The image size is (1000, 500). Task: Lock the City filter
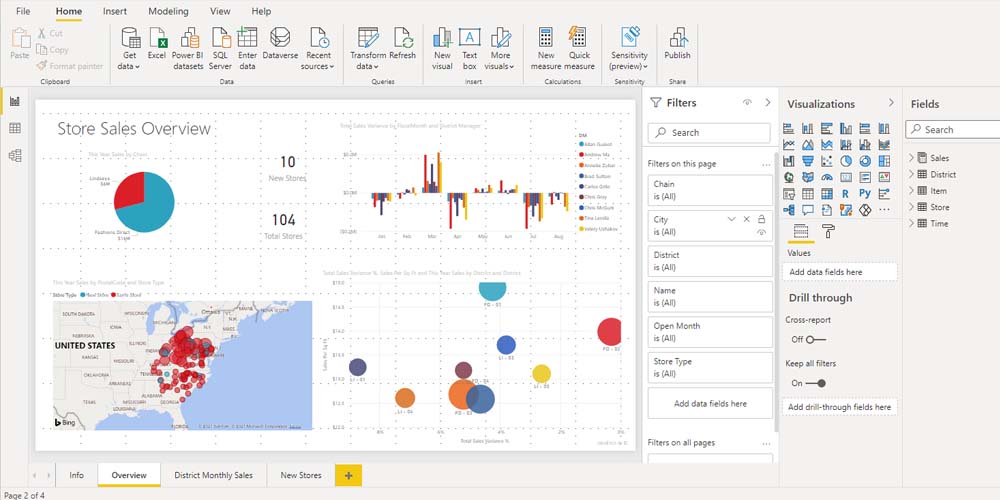(761, 219)
